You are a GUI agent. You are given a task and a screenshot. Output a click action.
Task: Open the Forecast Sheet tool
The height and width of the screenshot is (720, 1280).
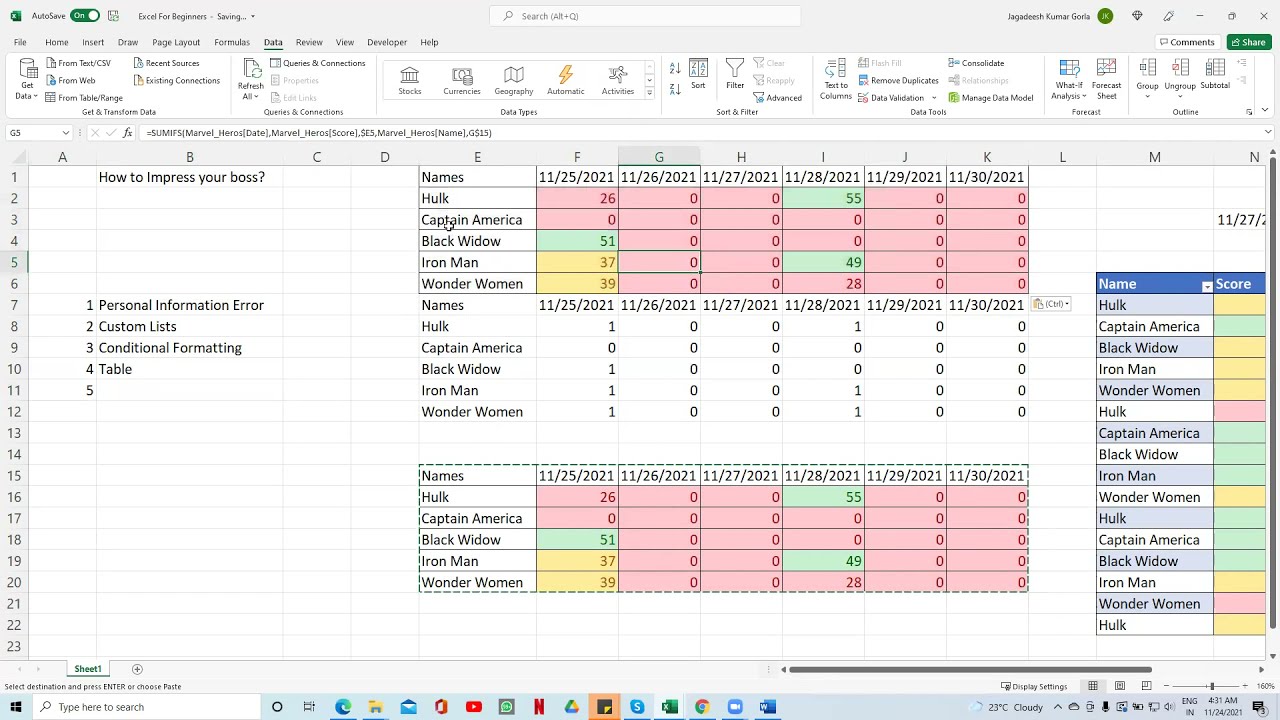[1106, 79]
